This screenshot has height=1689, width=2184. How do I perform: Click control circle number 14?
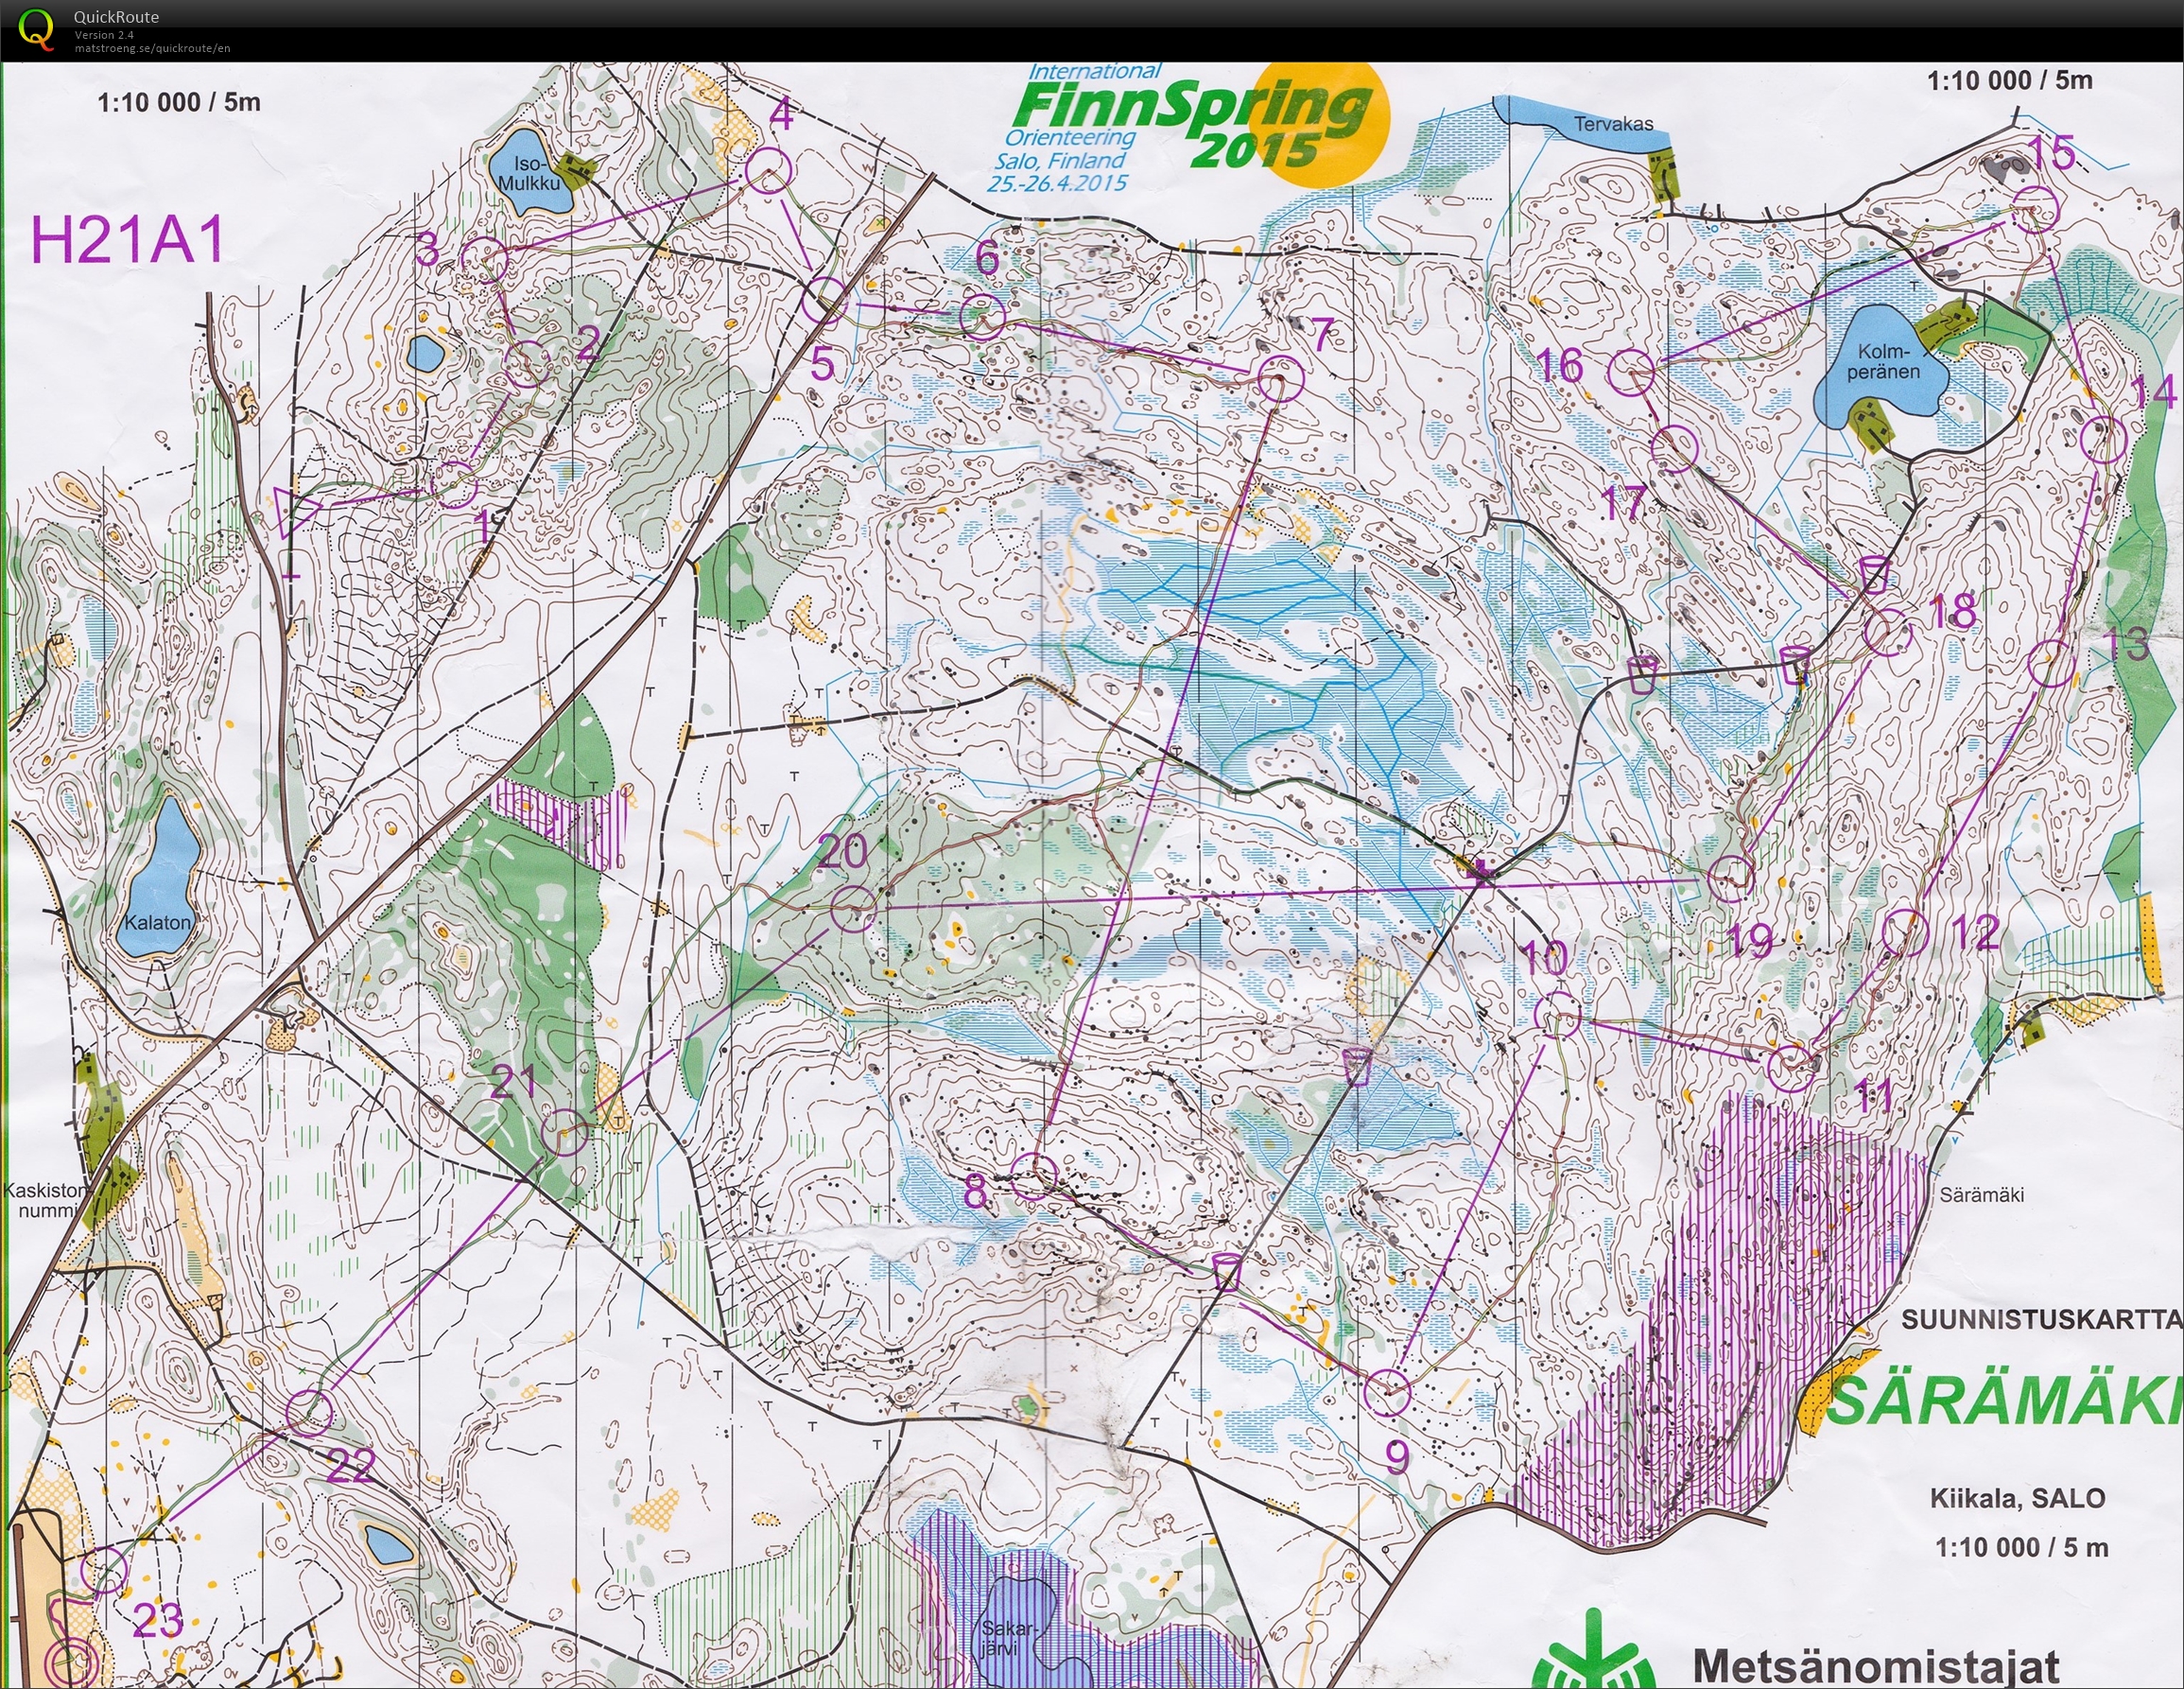2102,440
